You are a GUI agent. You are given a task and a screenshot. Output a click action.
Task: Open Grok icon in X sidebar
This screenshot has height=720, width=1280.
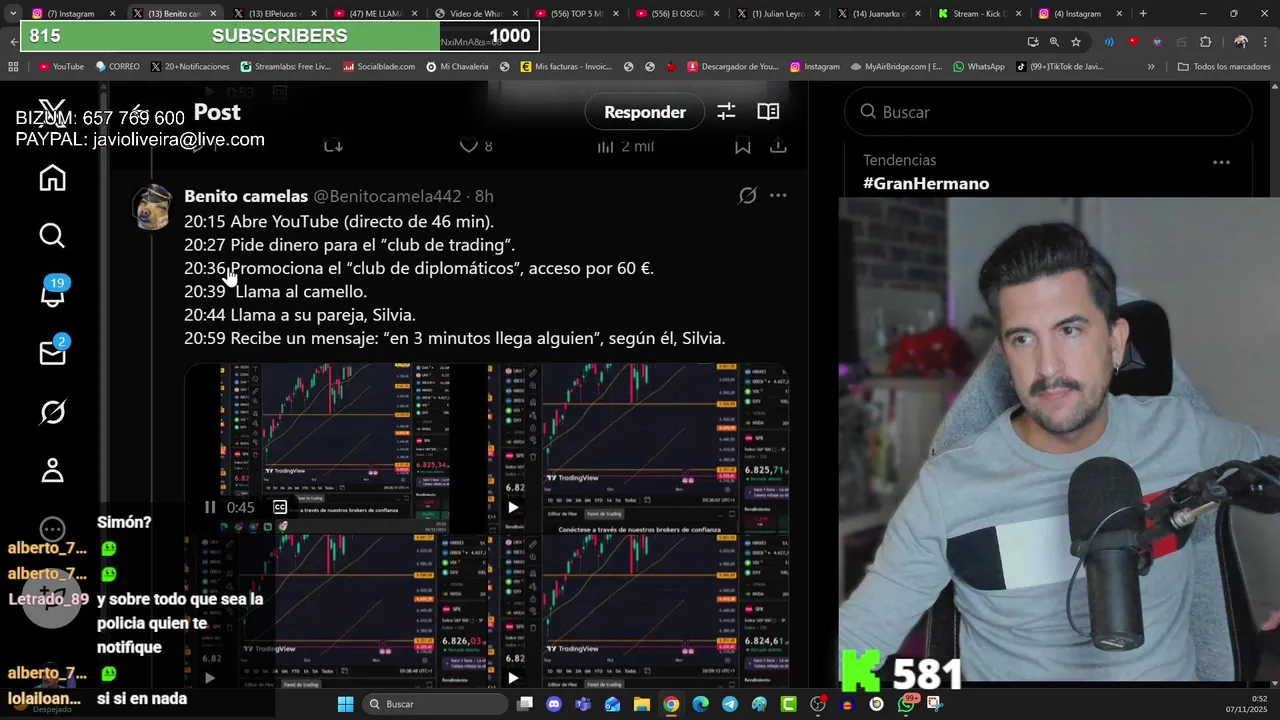pyautogui.click(x=52, y=411)
